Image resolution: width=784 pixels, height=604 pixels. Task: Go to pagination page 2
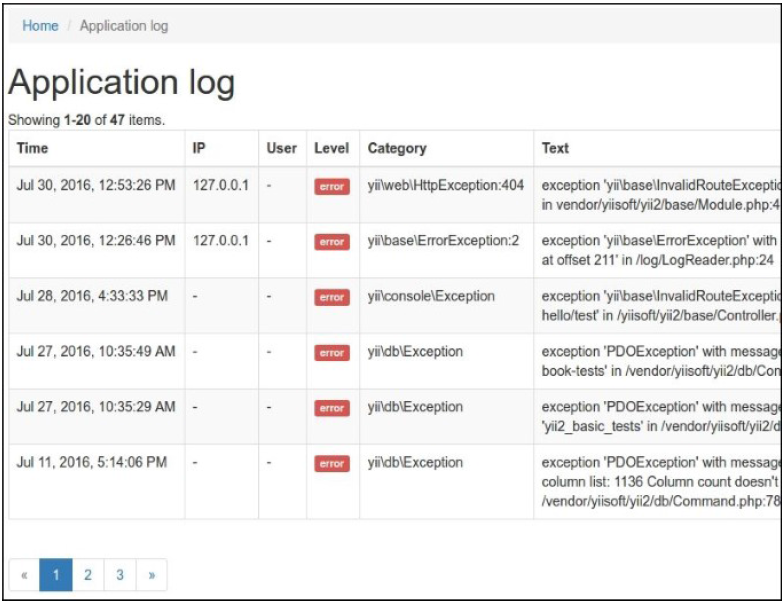click(x=88, y=575)
